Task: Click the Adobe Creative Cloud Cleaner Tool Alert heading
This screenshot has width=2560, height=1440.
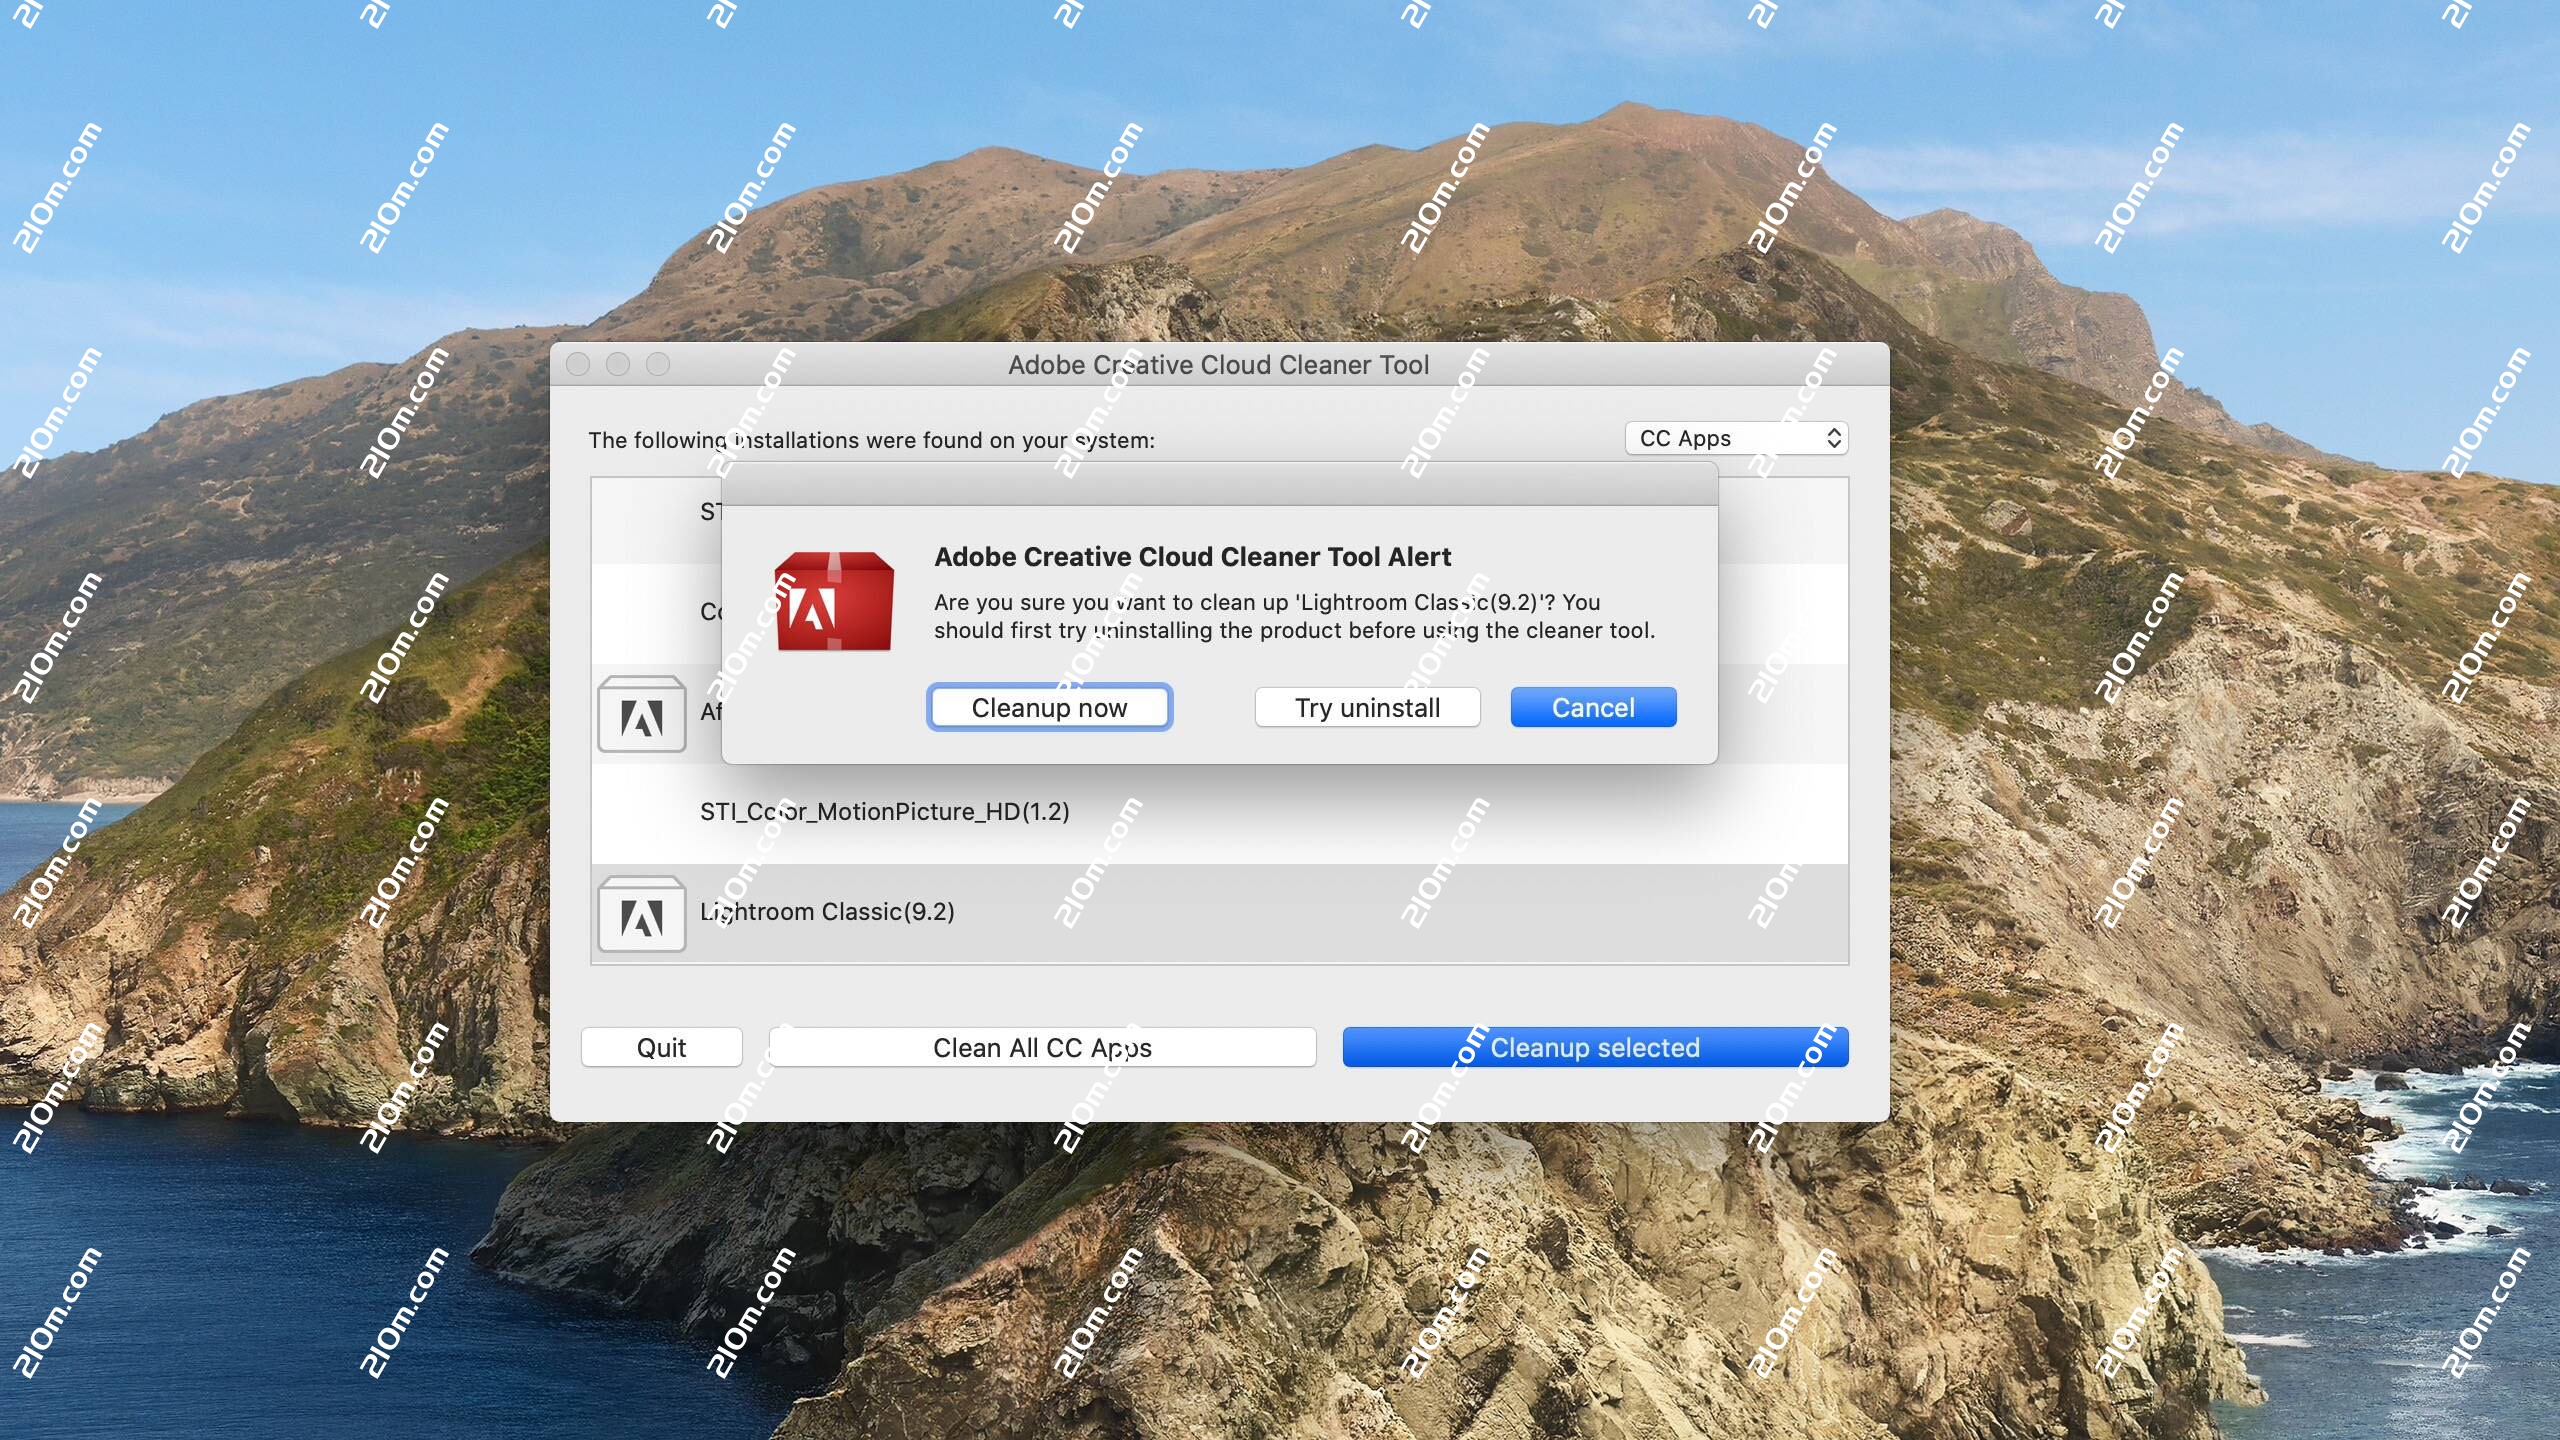Action: (x=1192, y=557)
